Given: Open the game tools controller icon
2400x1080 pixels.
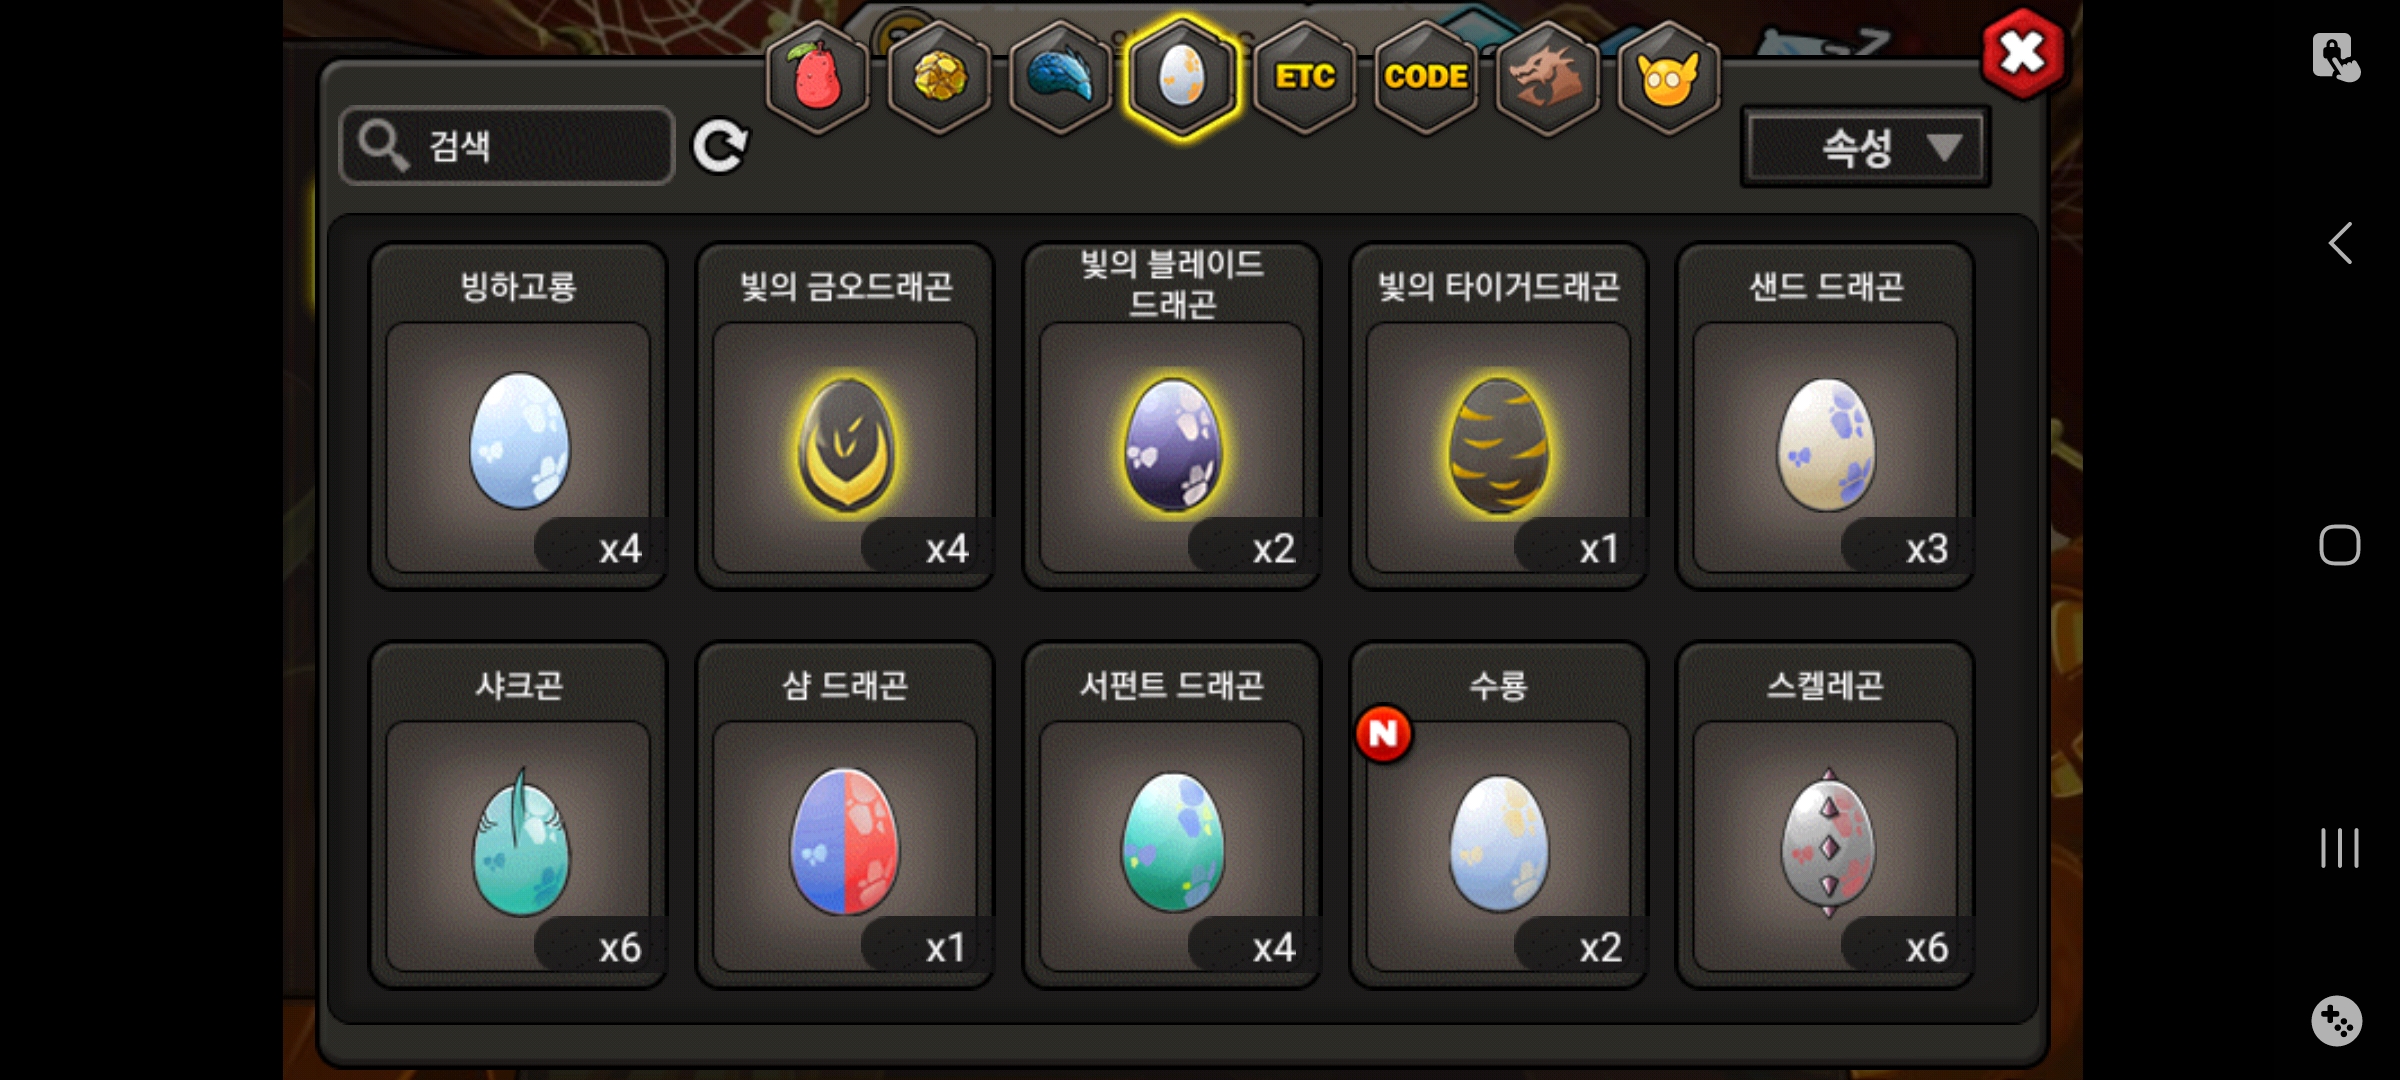Looking at the screenshot, I should (x=2337, y=1021).
